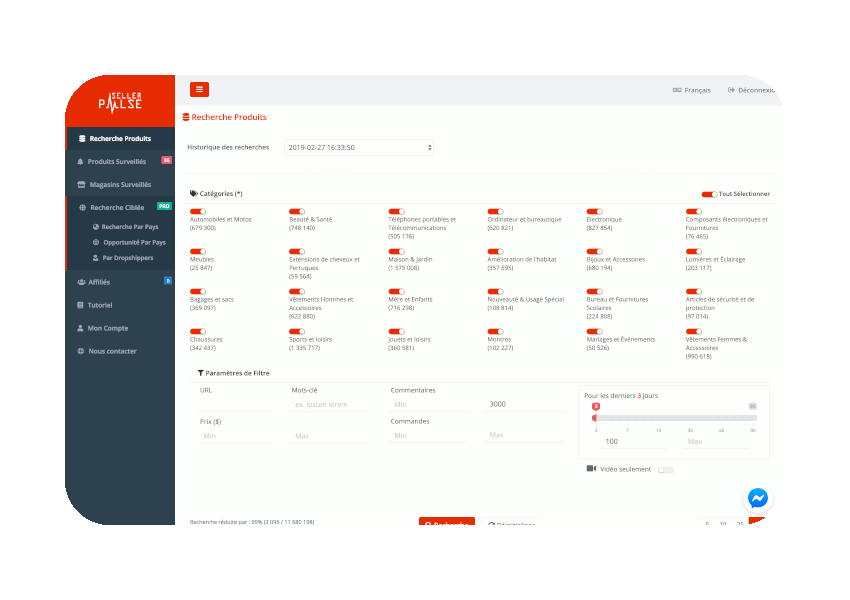
Task: Click the Prix Min input field
Action: point(236,436)
